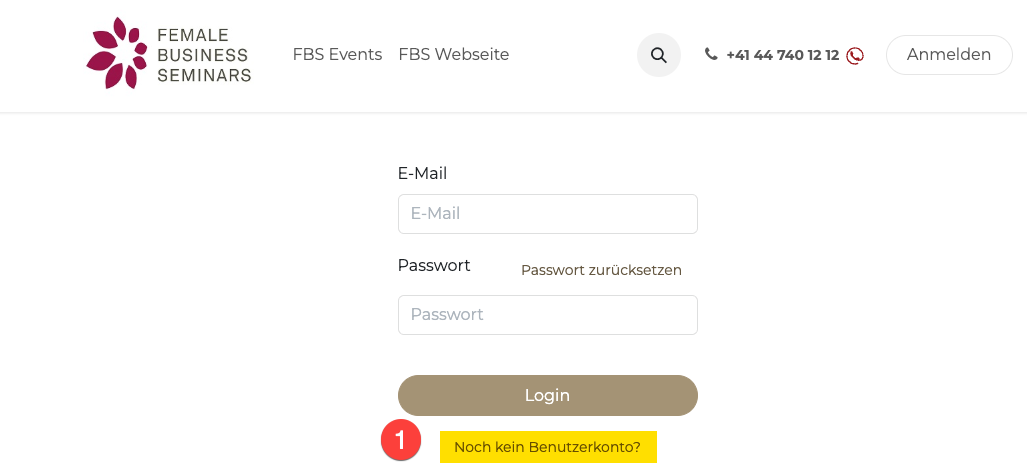Focus the Passwort input field

pos(547,315)
